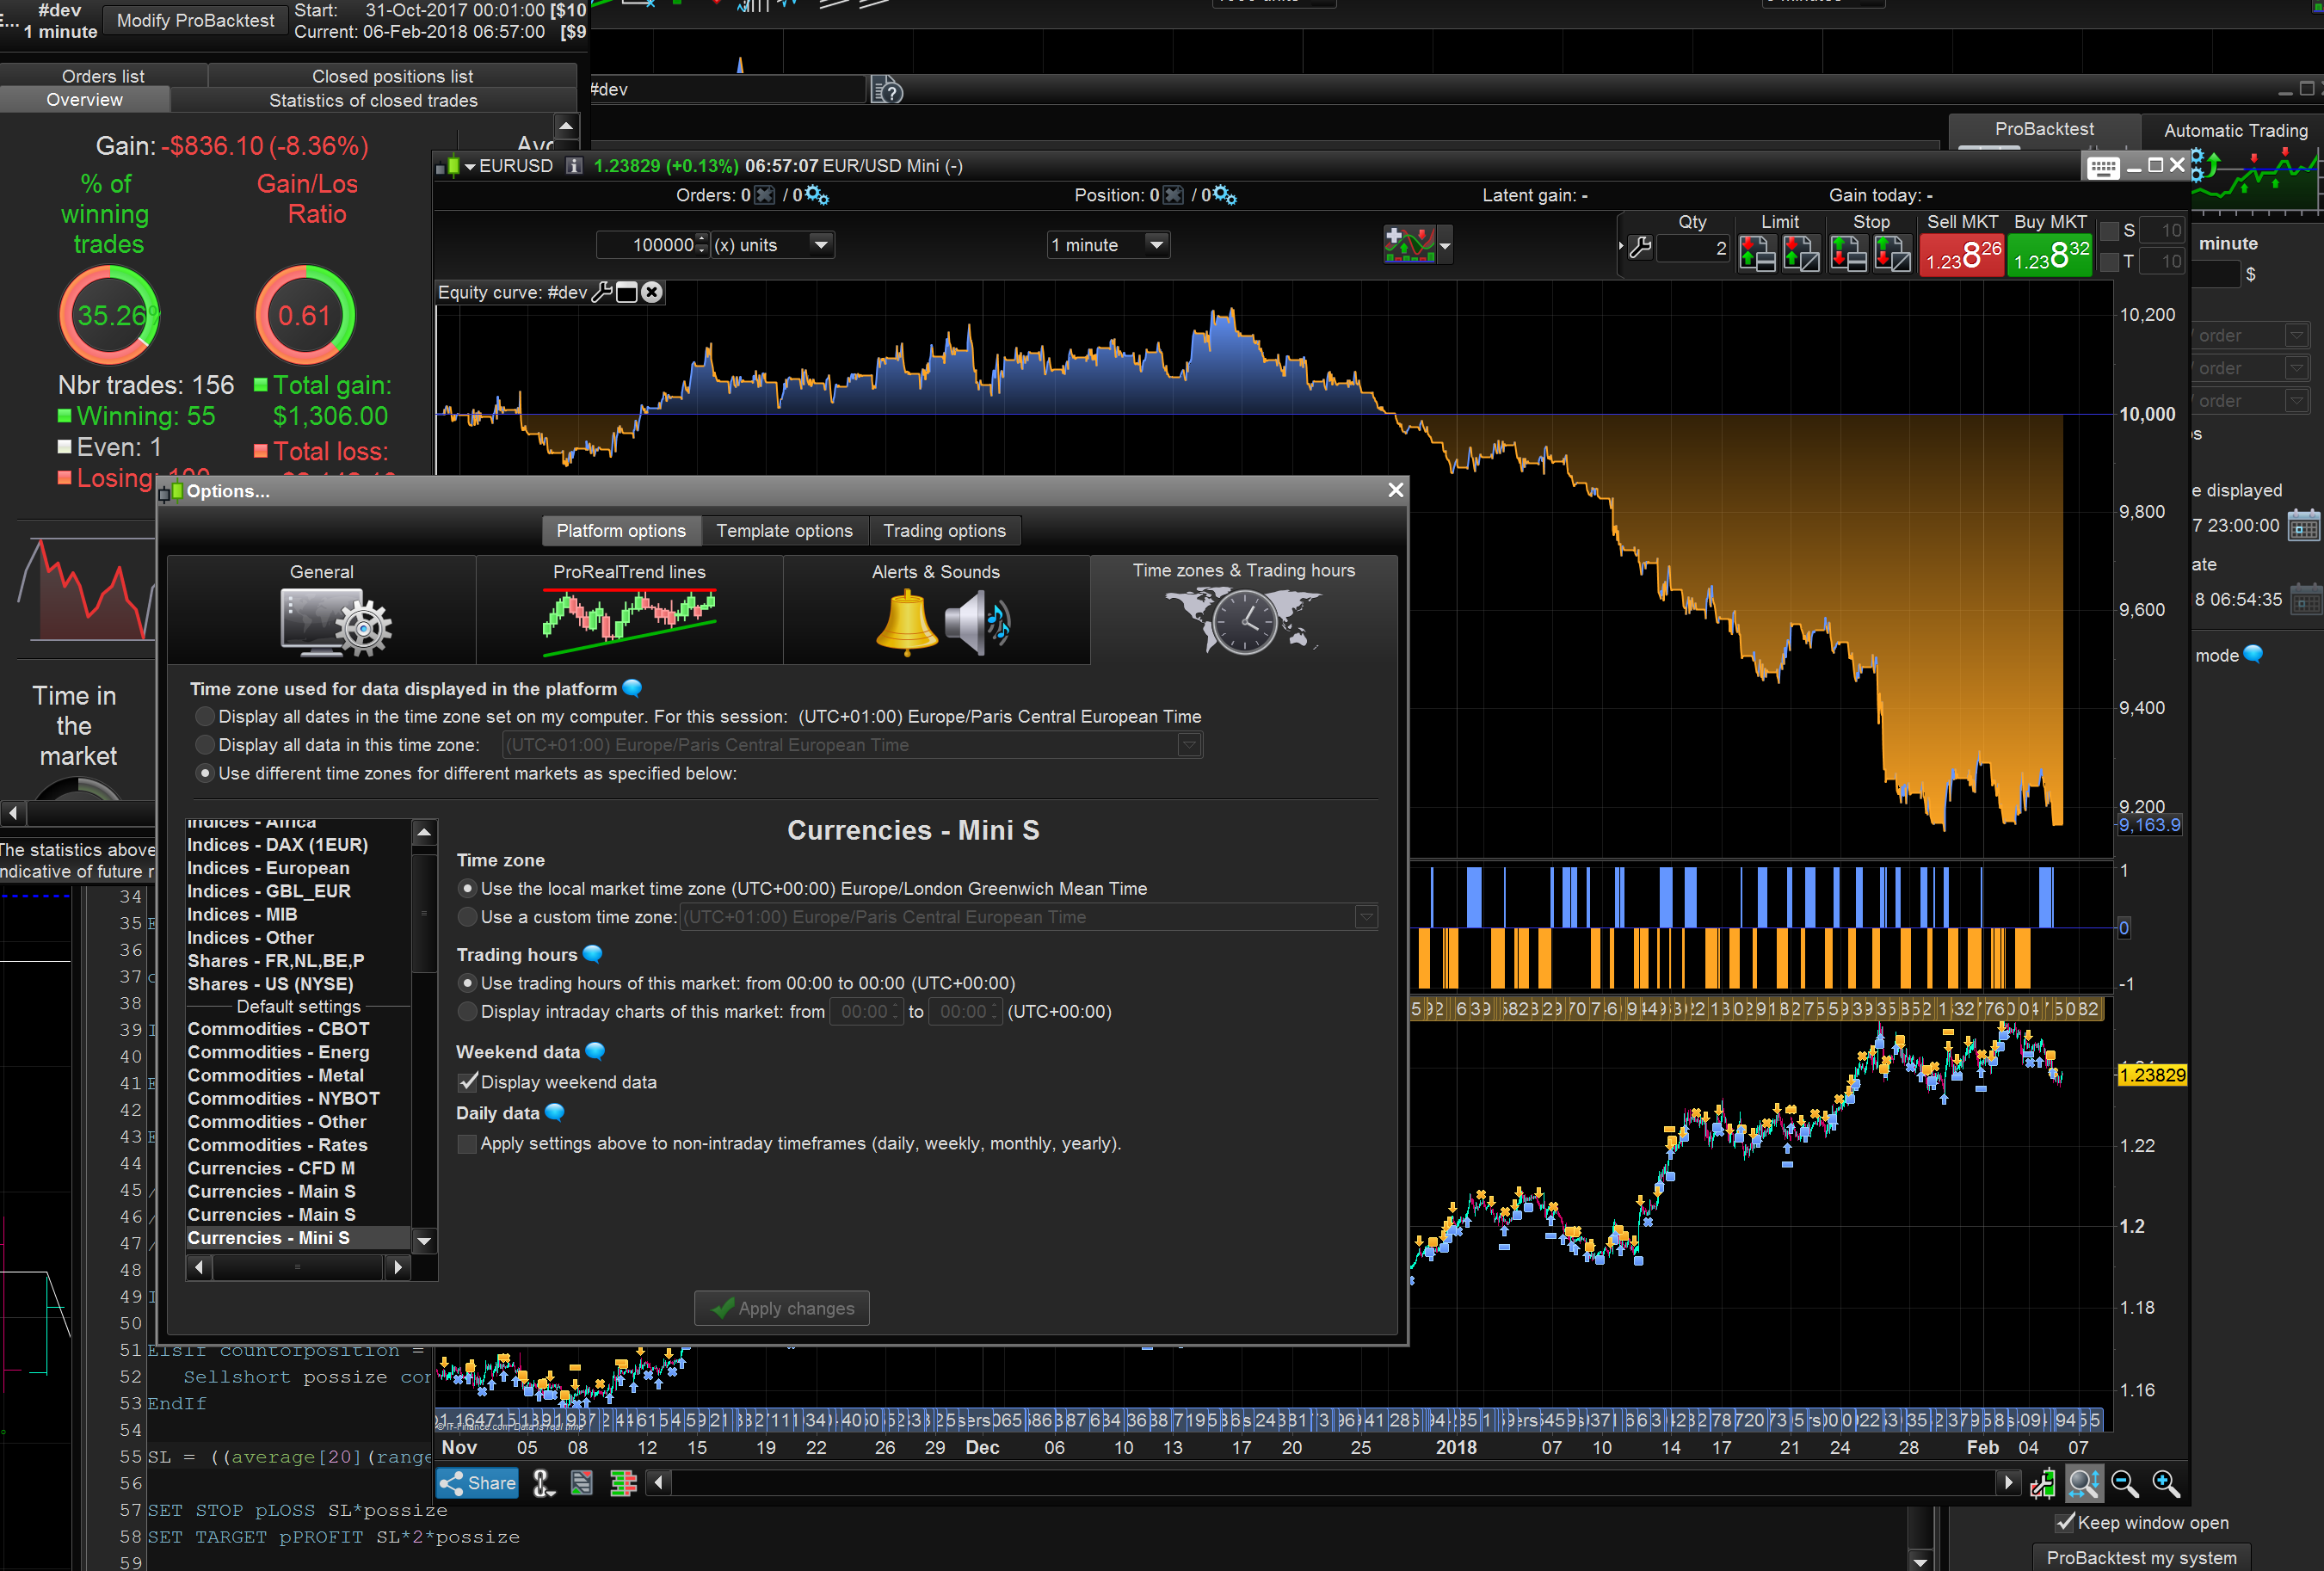Select Use a custom time zone
Viewport: 2324px width, 1571px height.
coord(467,917)
